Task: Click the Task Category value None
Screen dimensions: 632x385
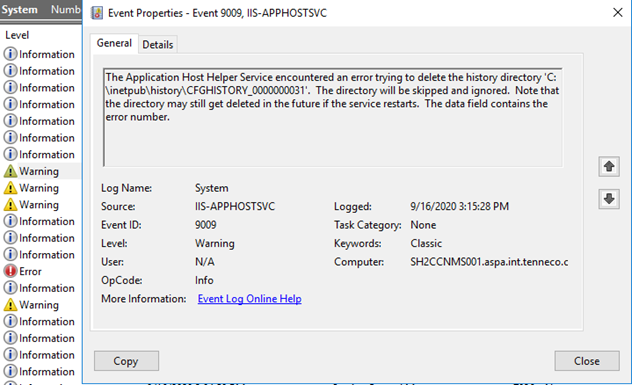Action: point(423,225)
